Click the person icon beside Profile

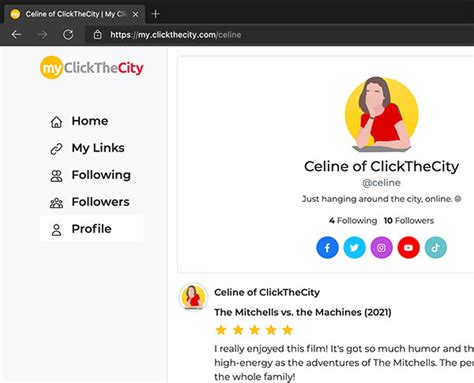pyautogui.click(x=56, y=230)
